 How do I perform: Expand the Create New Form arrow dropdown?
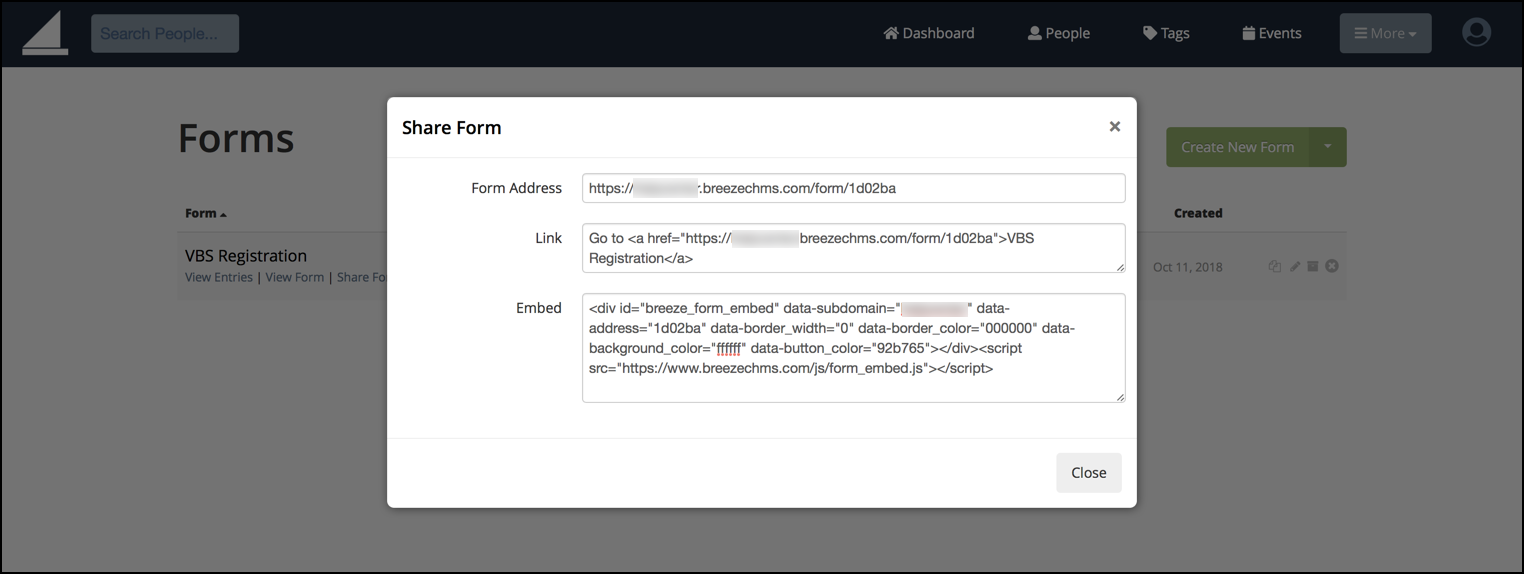click(1328, 147)
